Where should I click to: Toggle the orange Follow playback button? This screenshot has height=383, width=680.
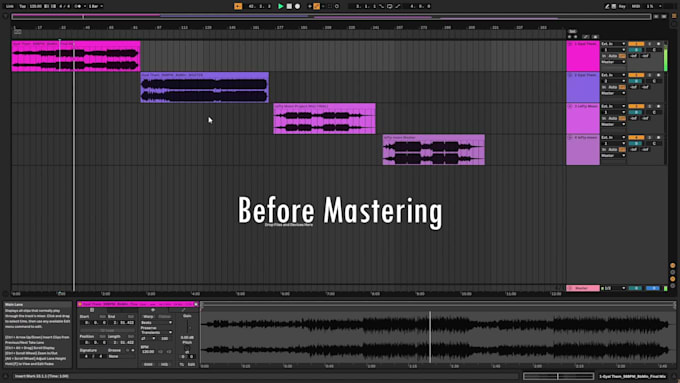[x=238, y=7]
